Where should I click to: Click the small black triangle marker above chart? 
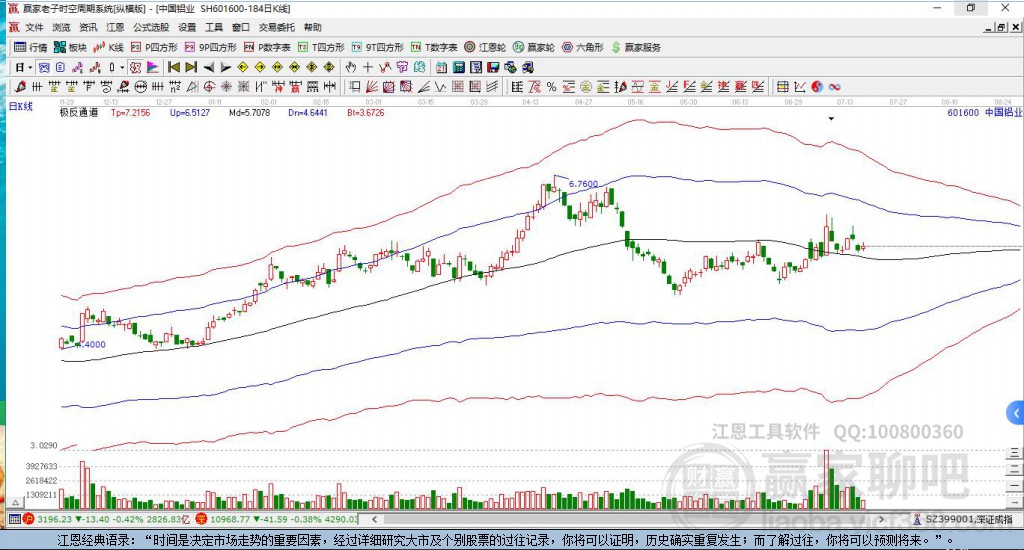pyautogui.click(x=831, y=119)
